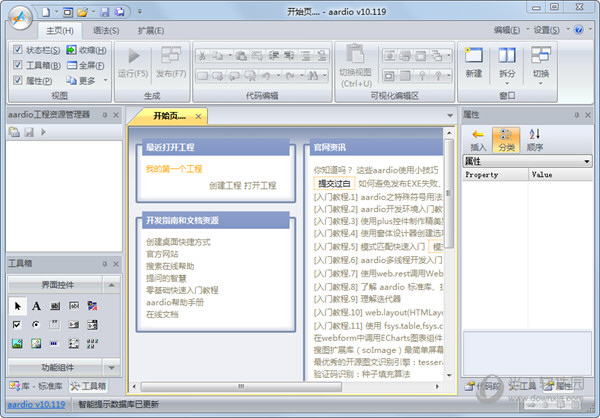Image resolution: width=600 pixels, height=418 pixels.
Task: Click the open folder icon in quick access toolbar
Action: pyautogui.click(x=82, y=12)
